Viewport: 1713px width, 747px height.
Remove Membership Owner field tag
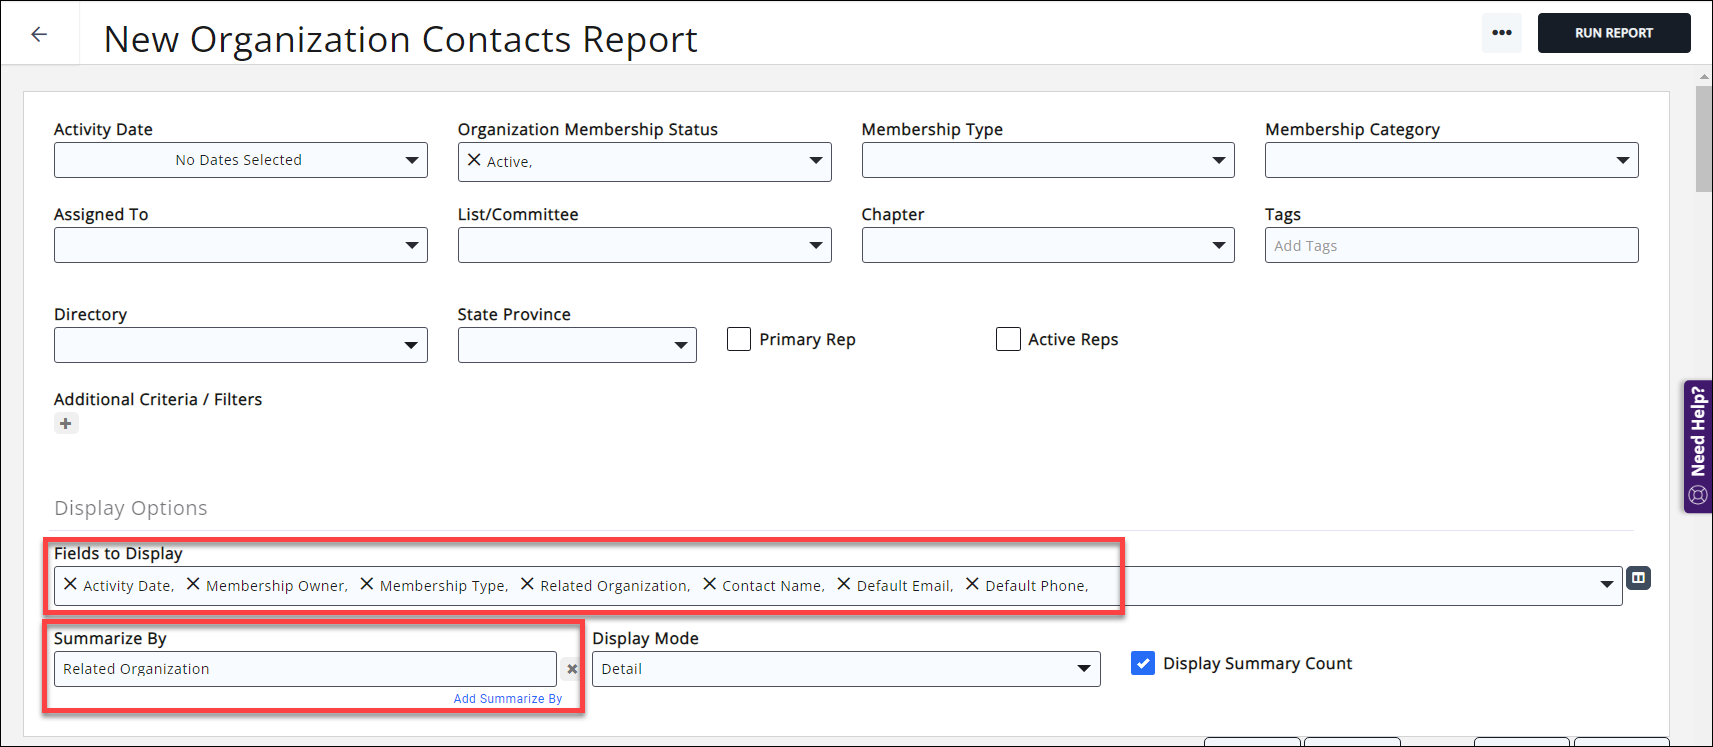(x=193, y=584)
